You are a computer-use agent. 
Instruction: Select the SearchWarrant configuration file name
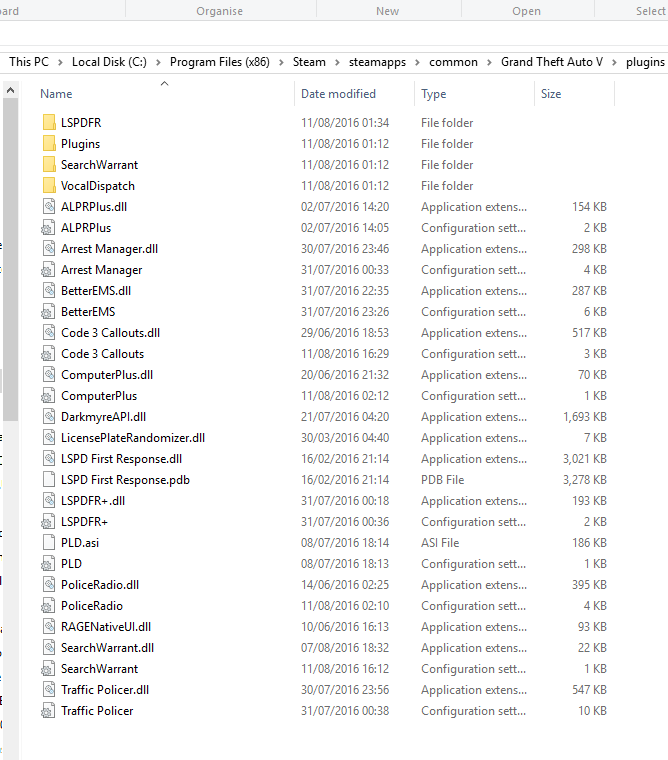pos(99,669)
